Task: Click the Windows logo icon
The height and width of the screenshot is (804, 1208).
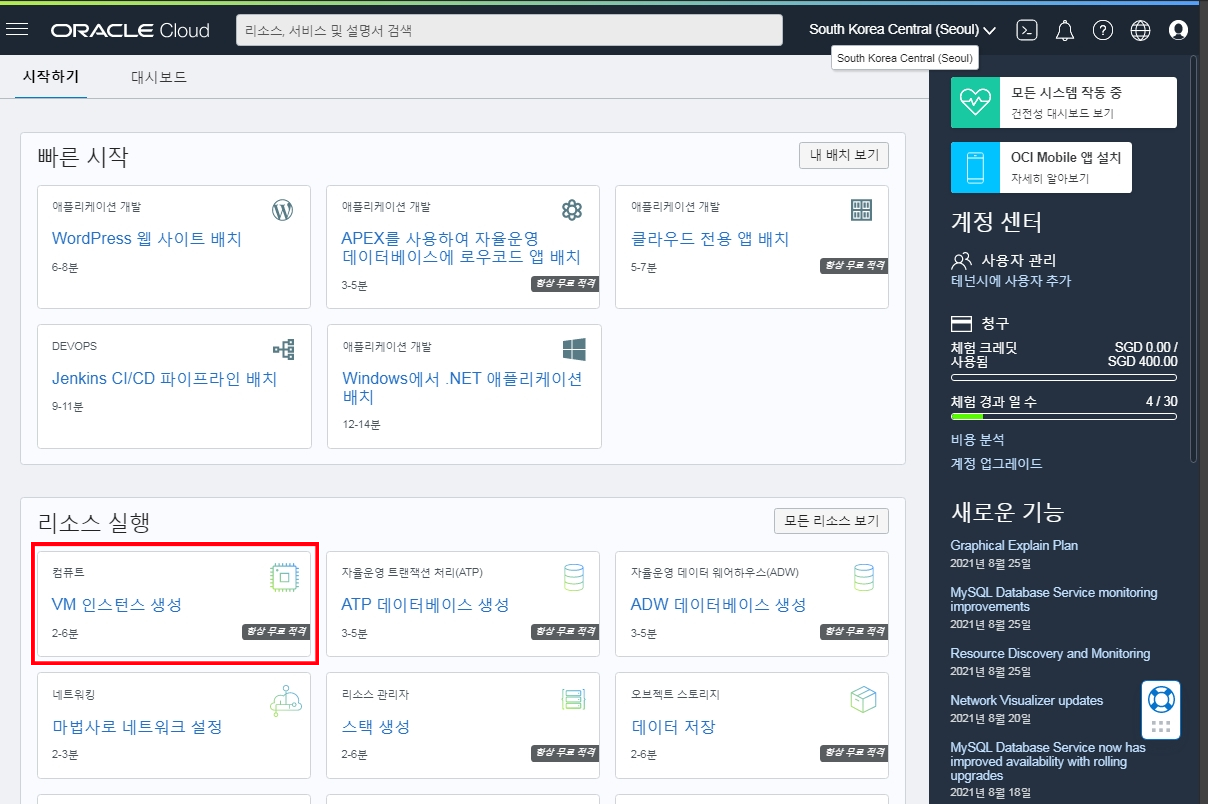Action: coord(573,349)
